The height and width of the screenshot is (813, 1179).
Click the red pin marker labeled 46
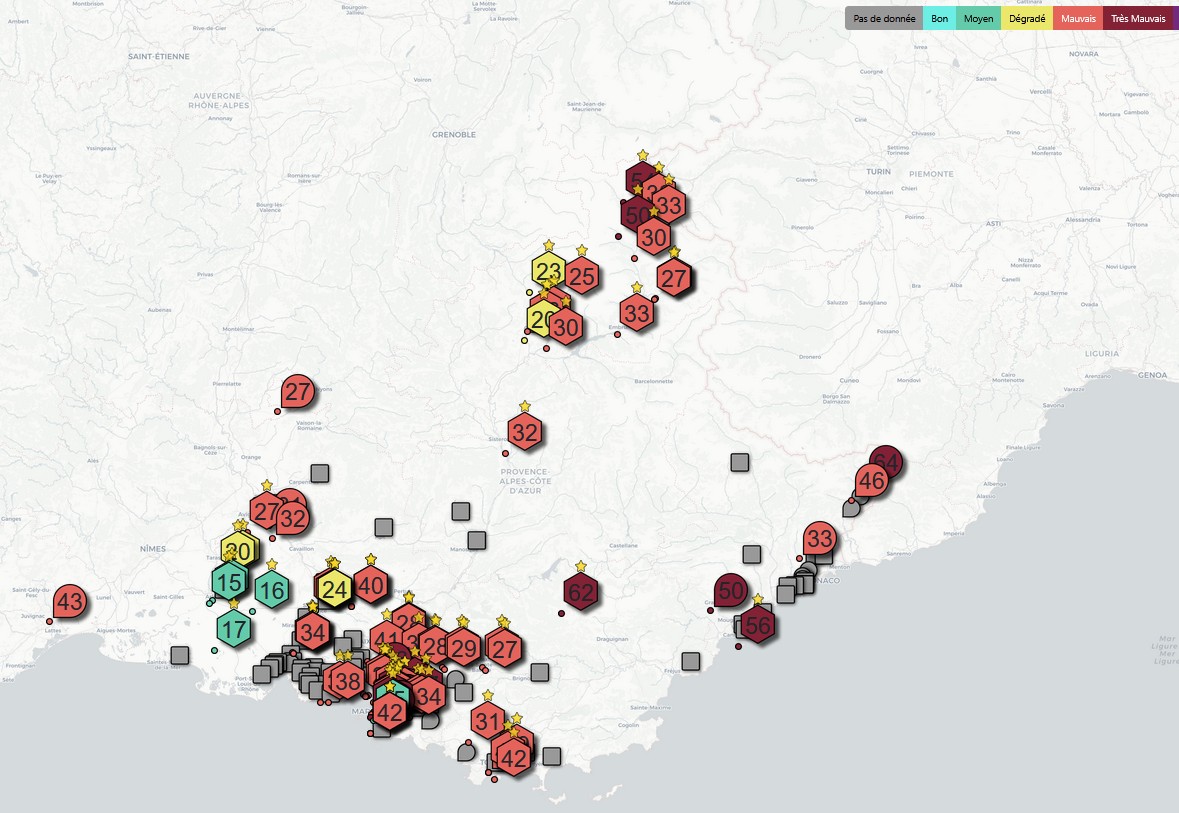871,481
